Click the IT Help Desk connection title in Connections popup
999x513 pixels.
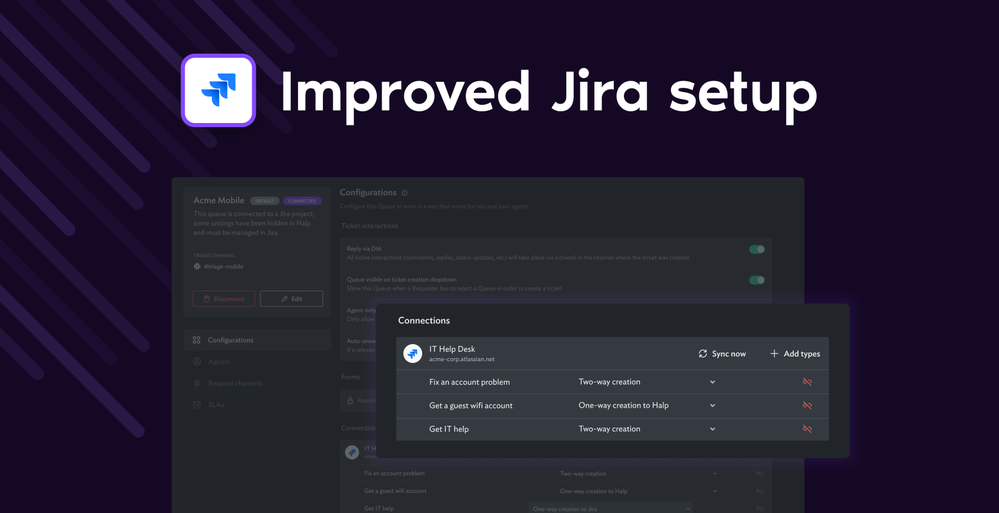click(x=452, y=349)
